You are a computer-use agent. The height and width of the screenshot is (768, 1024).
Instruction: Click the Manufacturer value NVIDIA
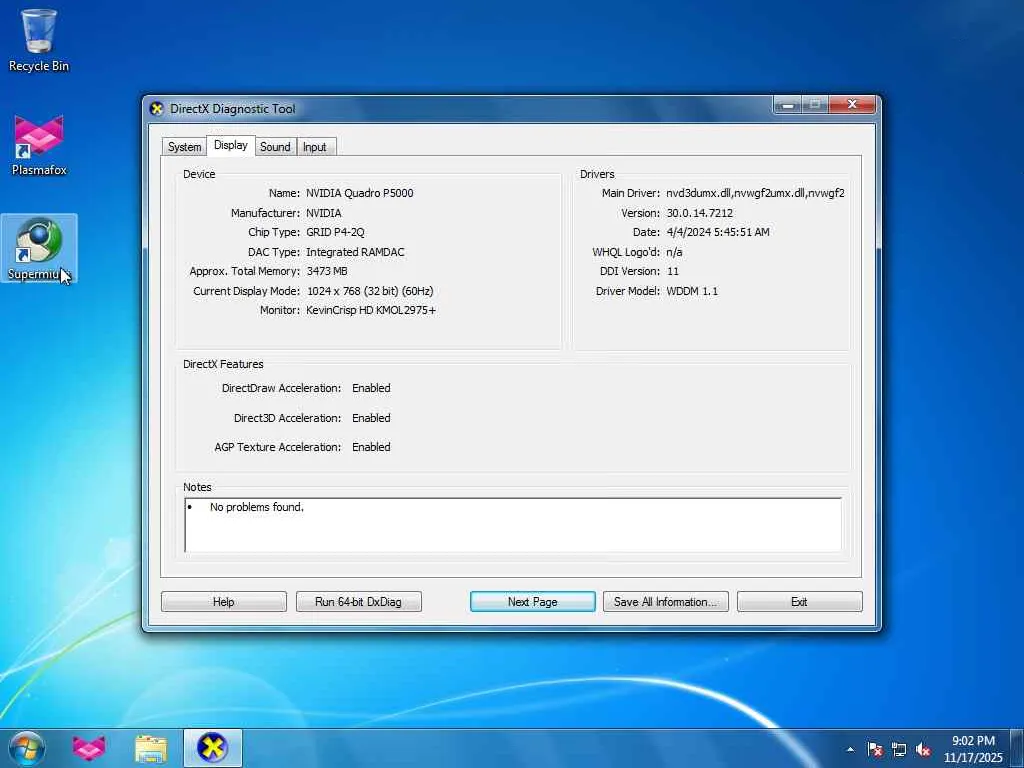pyautogui.click(x=323, y=213)
